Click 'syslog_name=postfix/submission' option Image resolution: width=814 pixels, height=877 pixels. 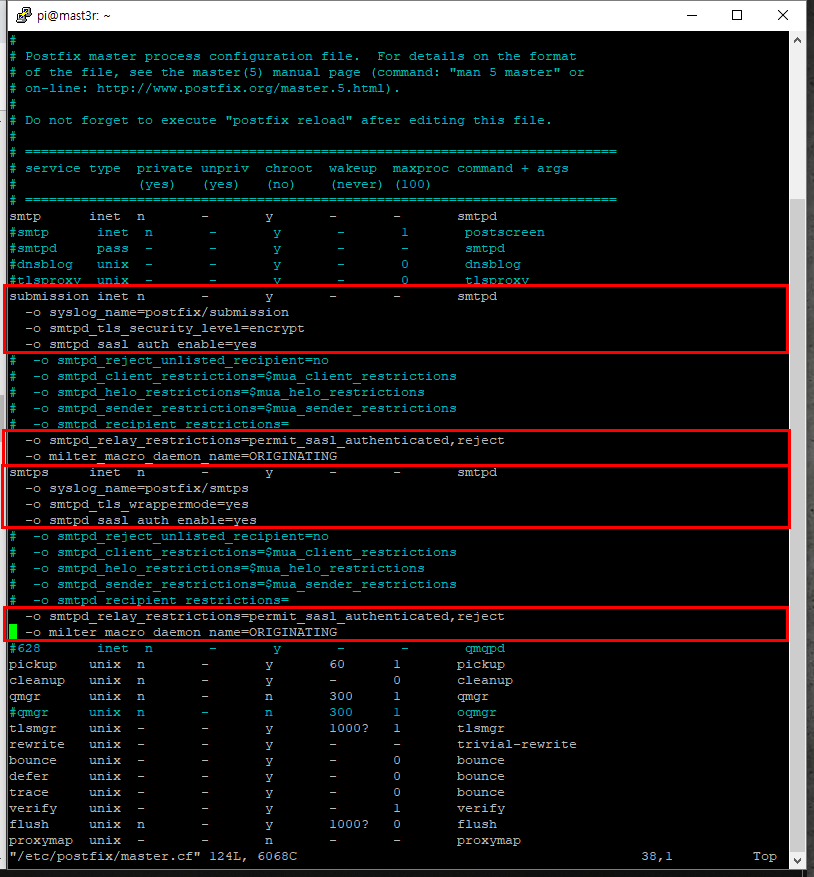[x=169, y=312]
